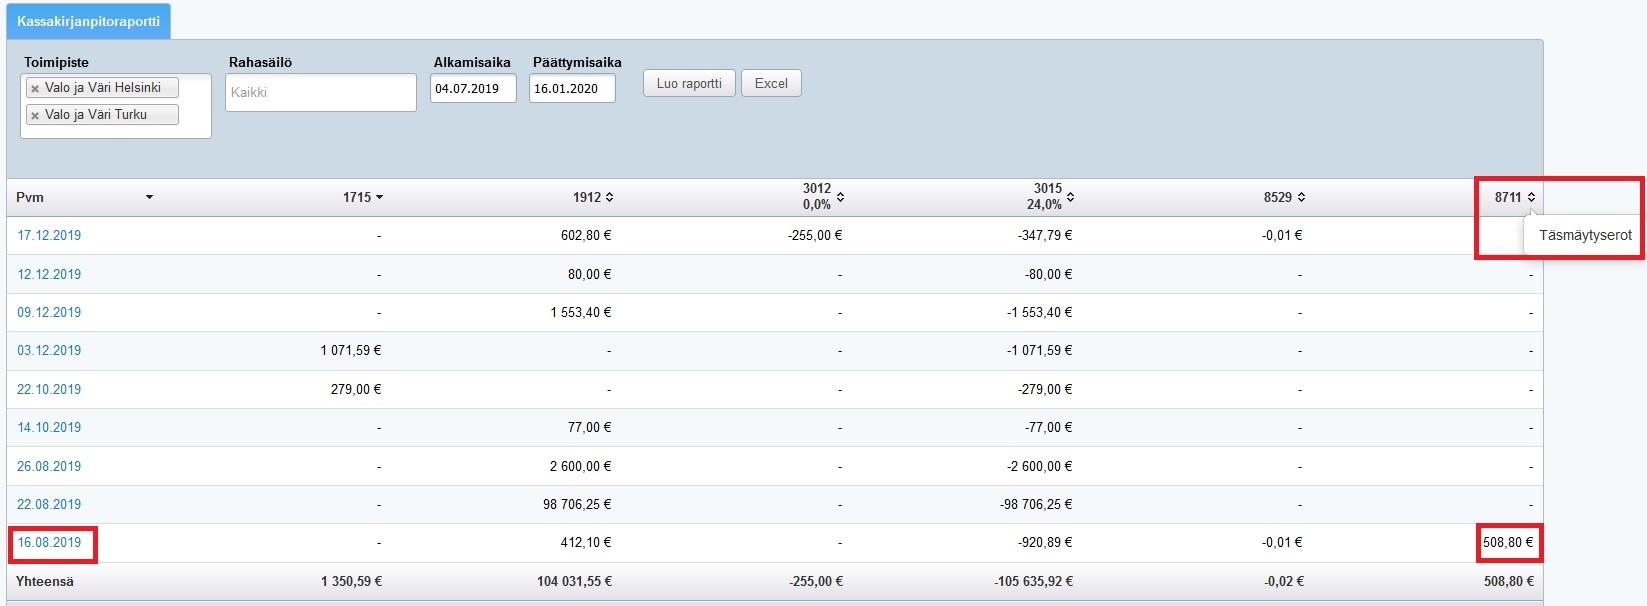1647x606 pixels.
Task: Sort by column 8529 arrows
Action: [1301, 198]
